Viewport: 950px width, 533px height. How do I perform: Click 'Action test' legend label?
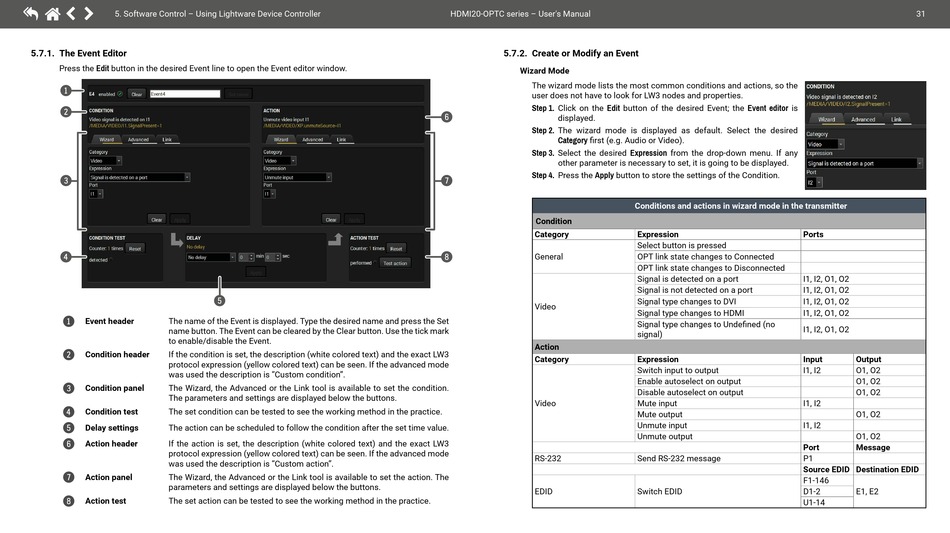[x=105, y=501]
